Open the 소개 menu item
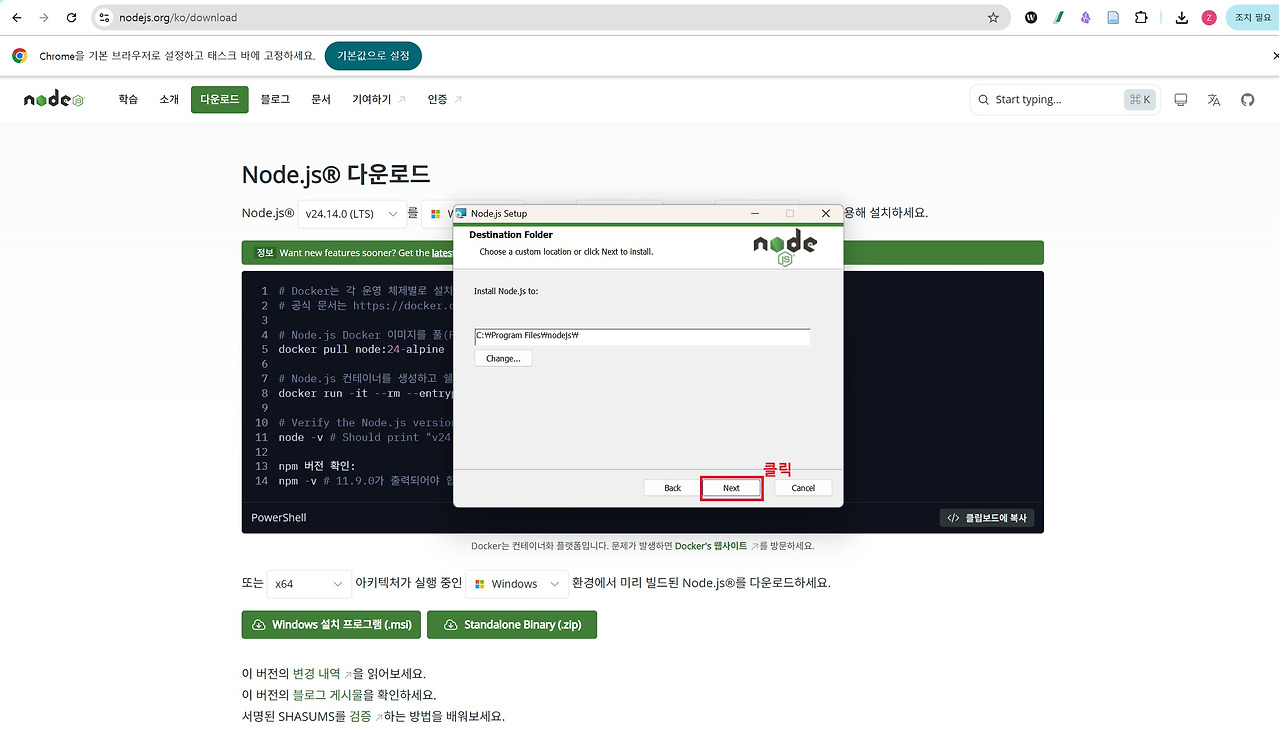The height and width of the screenshot is (732, 1280). point(169,99)
